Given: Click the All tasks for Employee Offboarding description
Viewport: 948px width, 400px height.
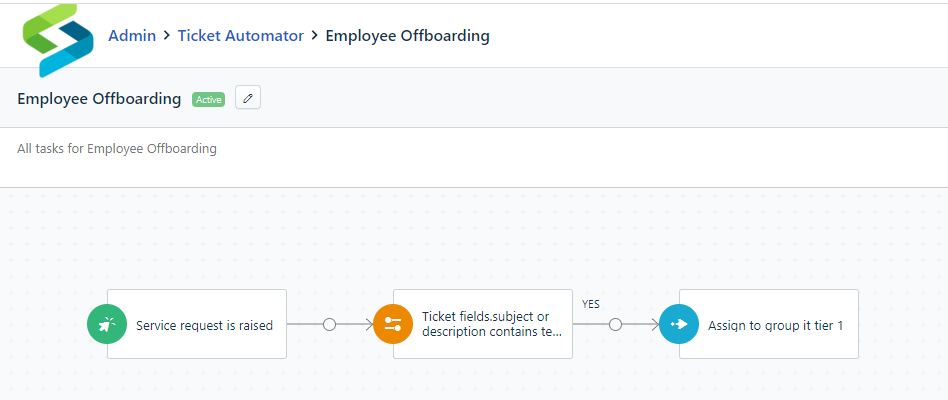Looking at the screenshot, I should (x=117, y=148).
